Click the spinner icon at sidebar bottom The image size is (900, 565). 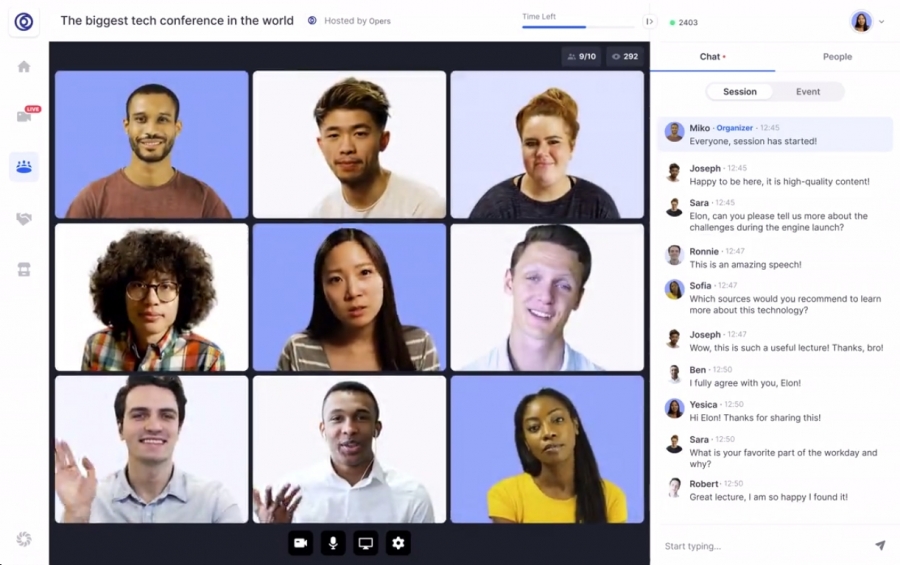[x=24, y=539]
